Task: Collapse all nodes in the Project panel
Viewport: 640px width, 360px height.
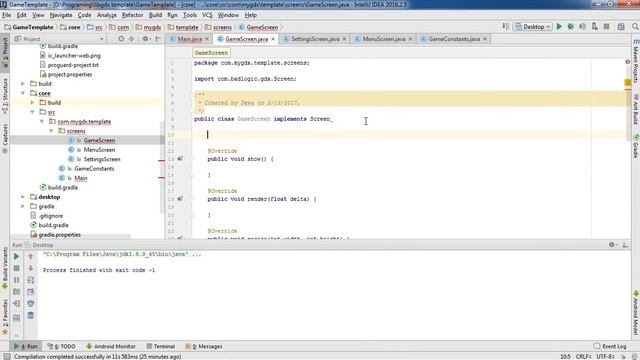Action: [131, 39]
